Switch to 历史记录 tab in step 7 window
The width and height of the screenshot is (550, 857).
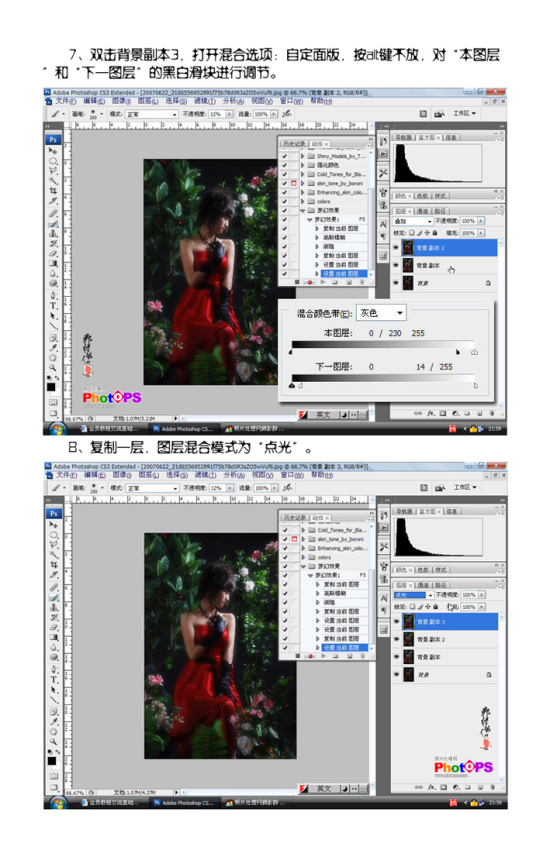point(294,144)
